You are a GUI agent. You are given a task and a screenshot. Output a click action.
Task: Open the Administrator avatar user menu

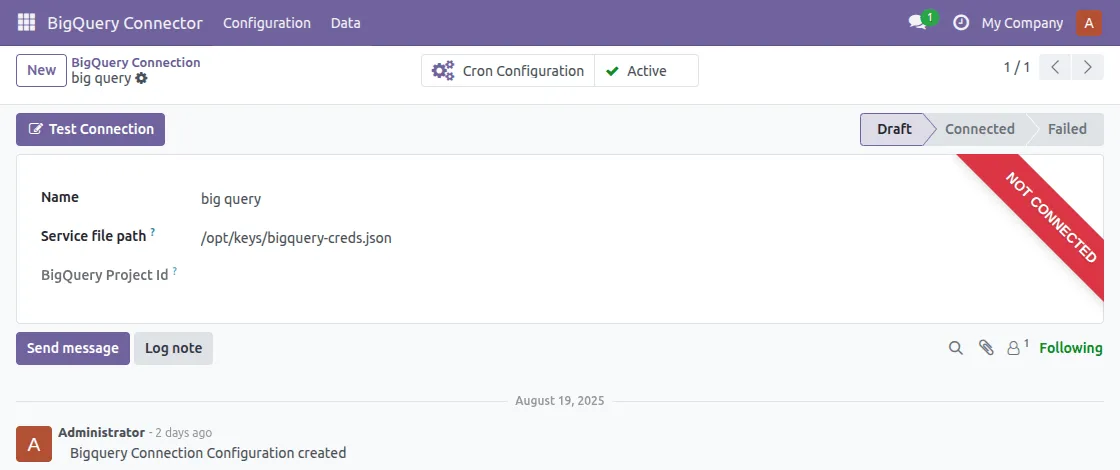pos(1089,23)
